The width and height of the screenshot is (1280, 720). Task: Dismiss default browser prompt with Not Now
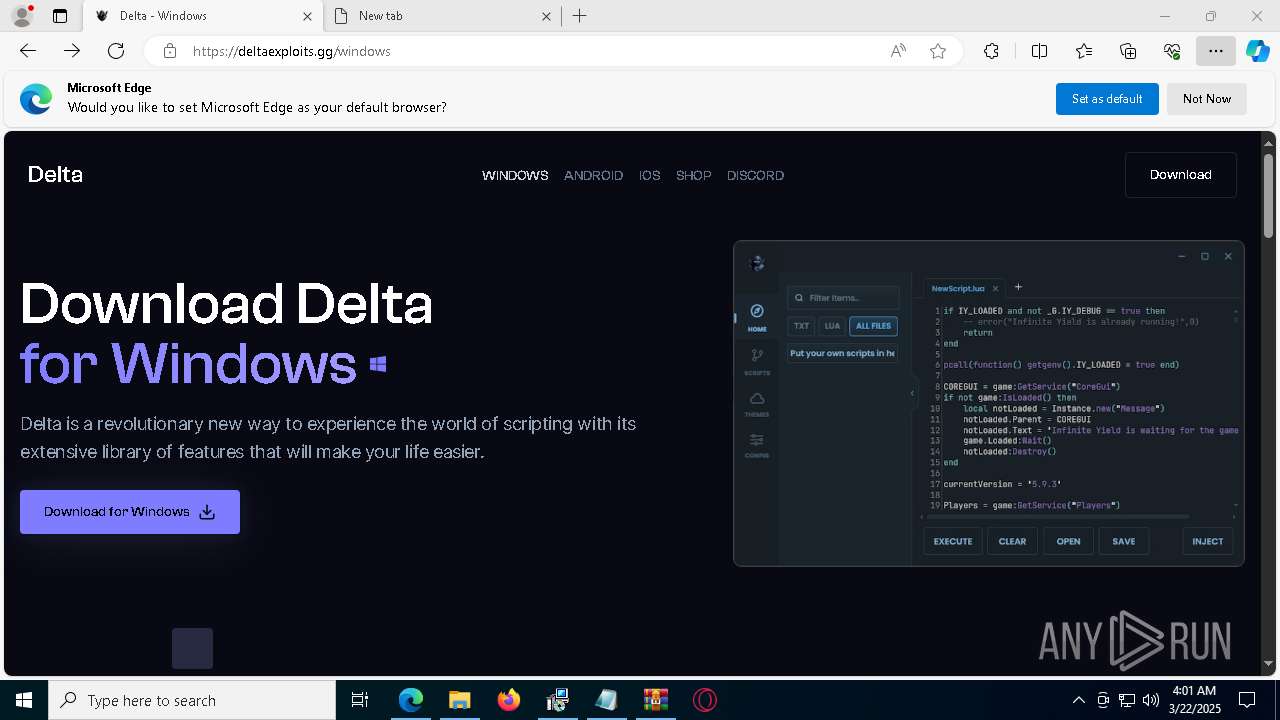coord(1207,99)
